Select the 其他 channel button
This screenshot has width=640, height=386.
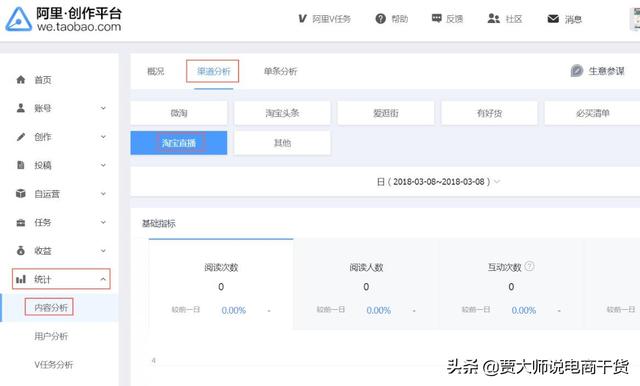point(282,143)
